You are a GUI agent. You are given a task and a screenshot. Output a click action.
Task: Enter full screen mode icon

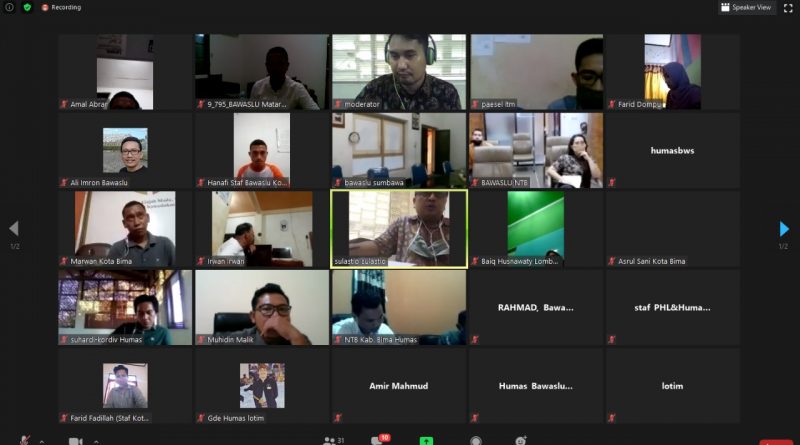pos(788,8)
